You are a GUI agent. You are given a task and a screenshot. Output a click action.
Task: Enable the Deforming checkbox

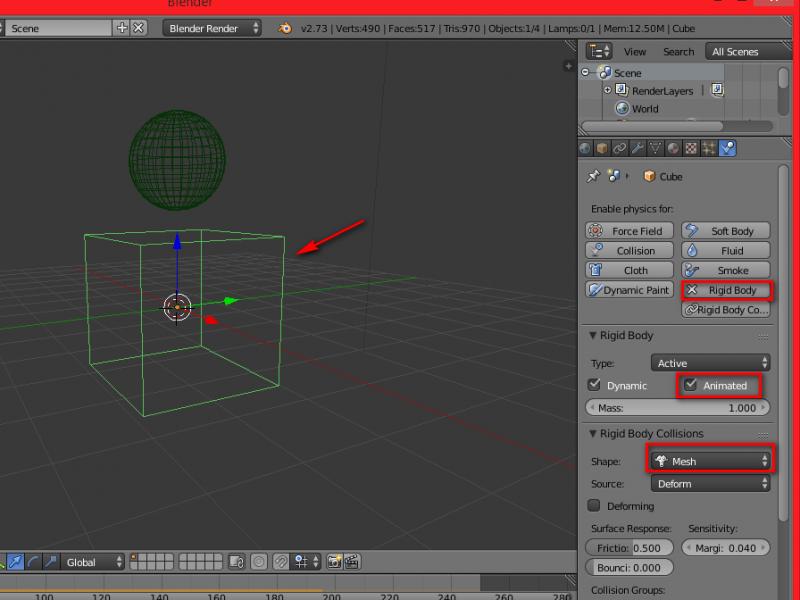coord(595,506)
